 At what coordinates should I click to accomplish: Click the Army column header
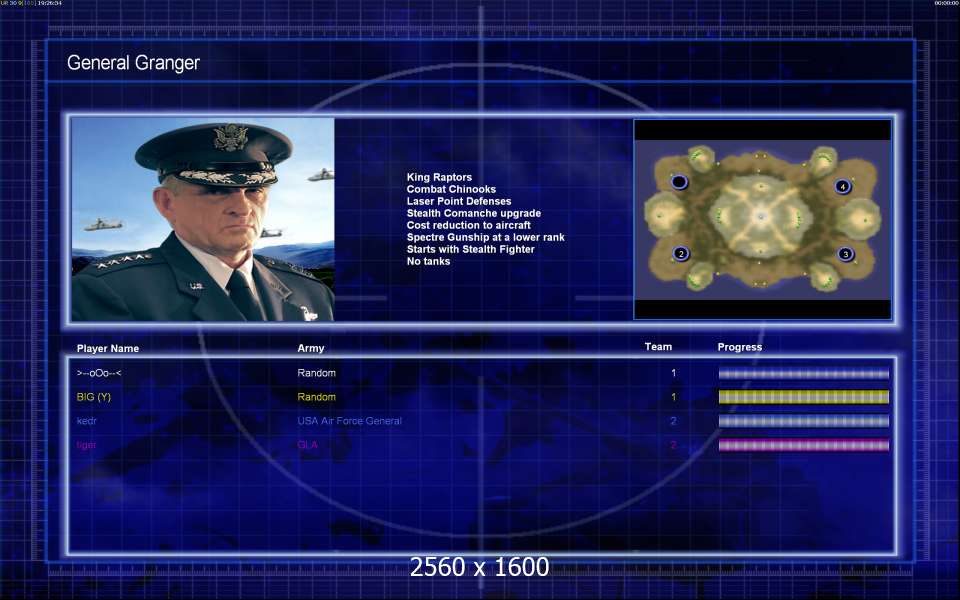point(310,348)
